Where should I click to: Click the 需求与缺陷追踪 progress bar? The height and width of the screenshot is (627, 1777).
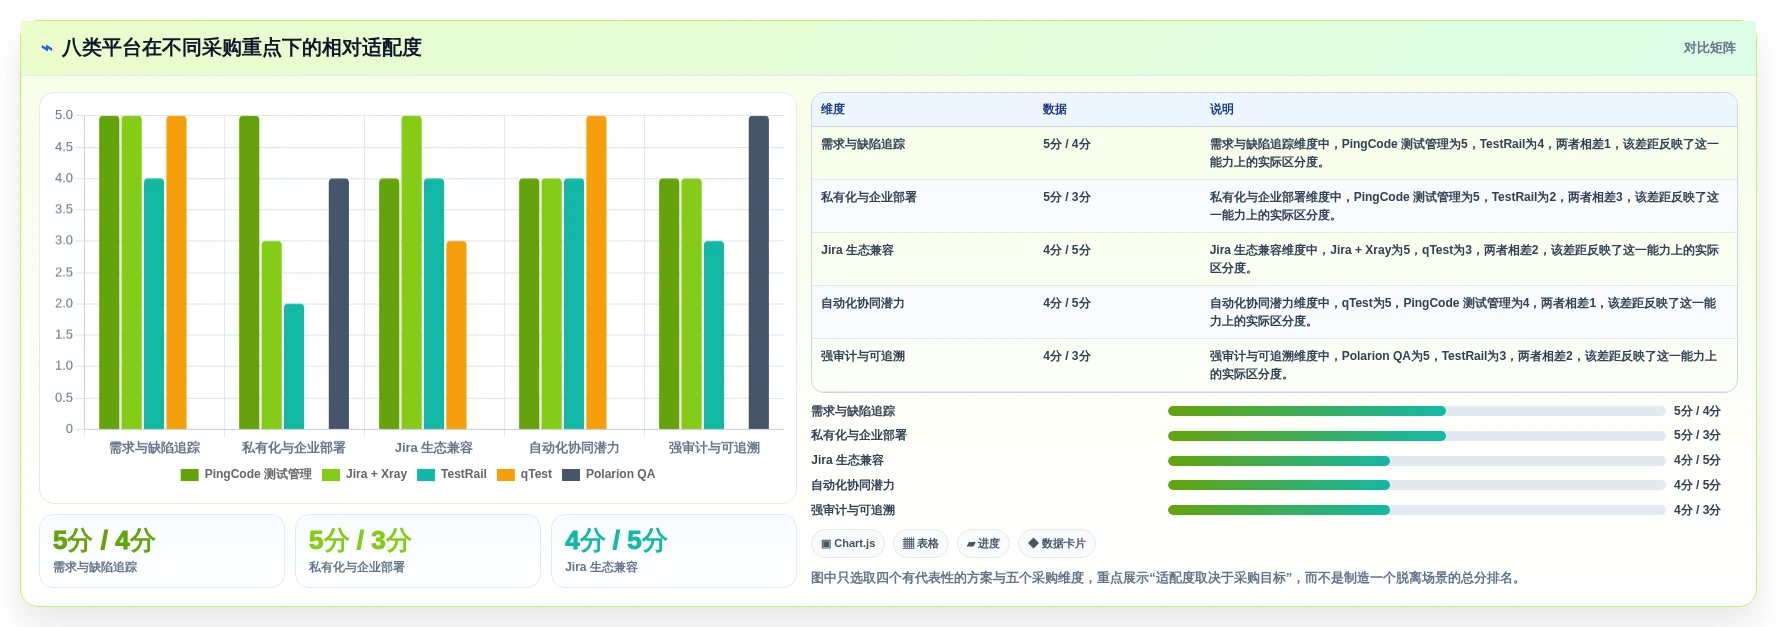(x=1416, y=411)
